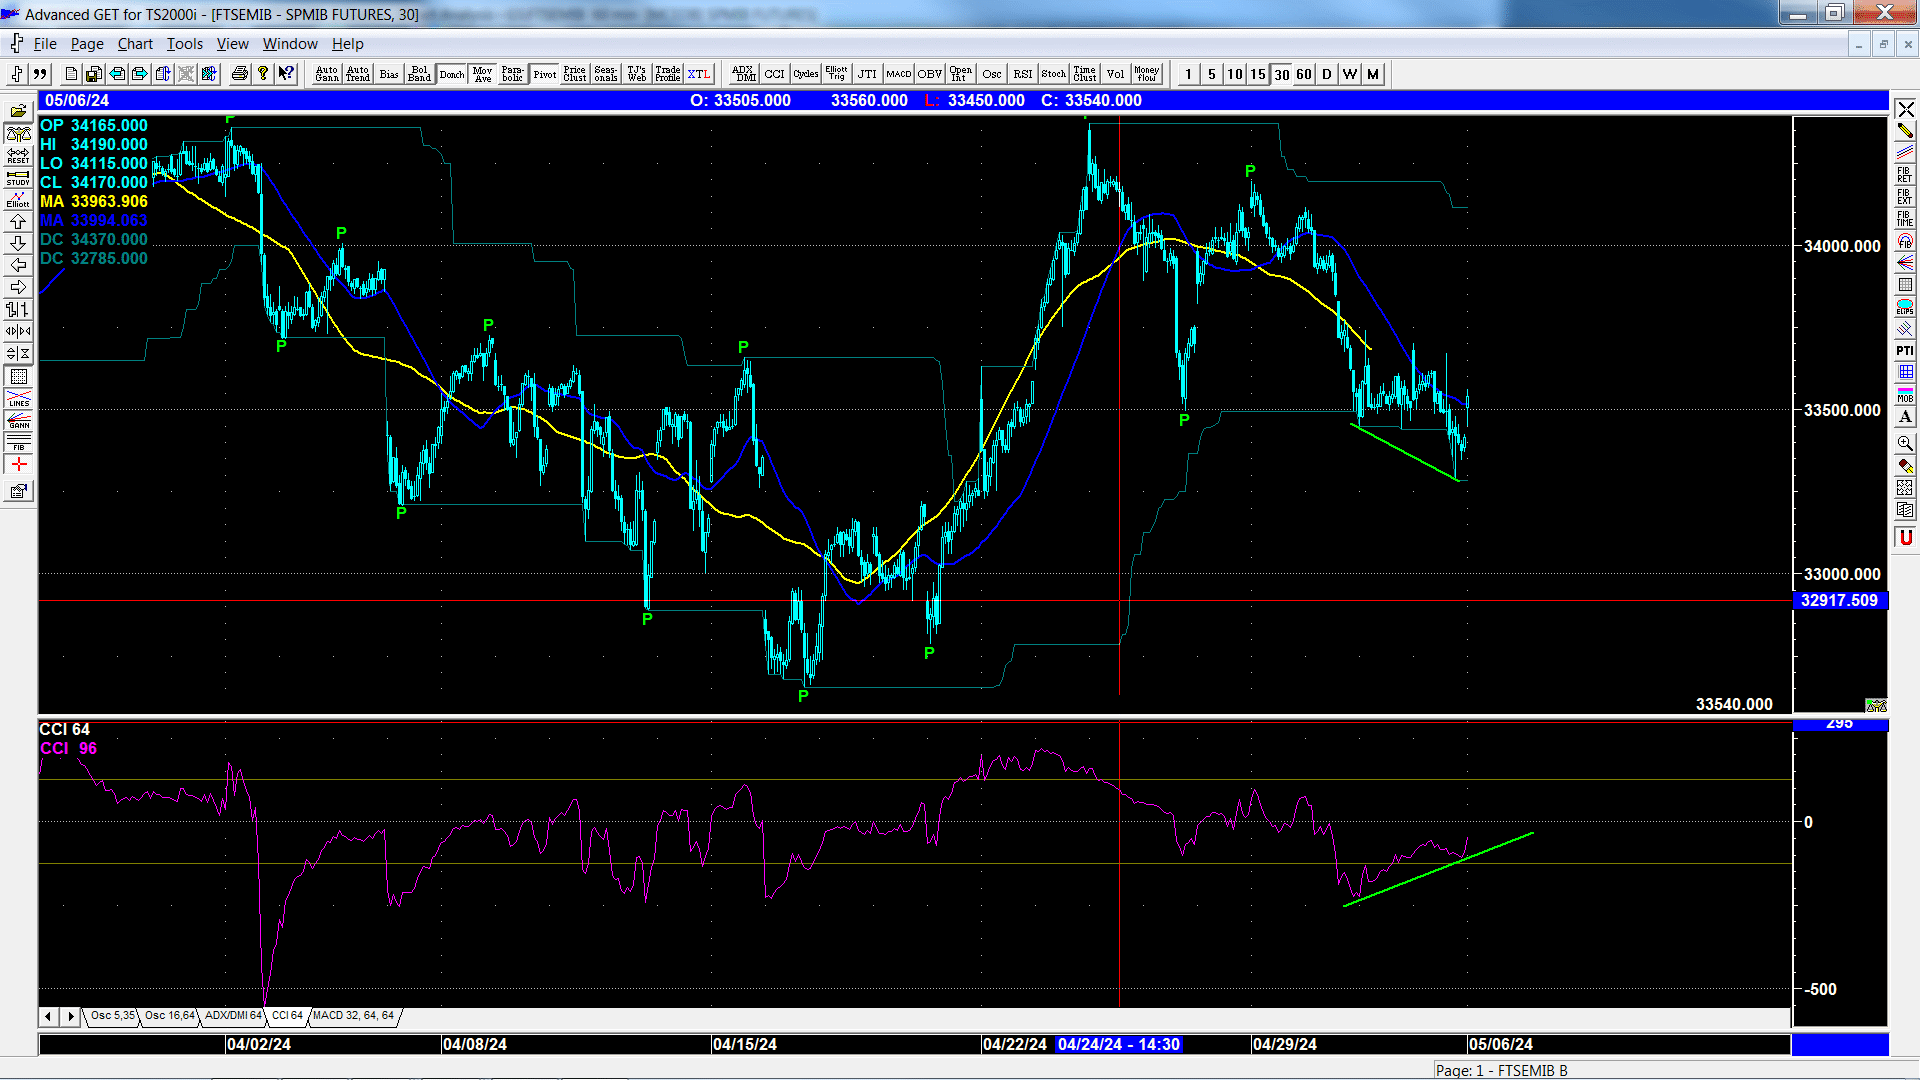
Task: Open the STUDY tool in sidebar
Action: [18, 178]
